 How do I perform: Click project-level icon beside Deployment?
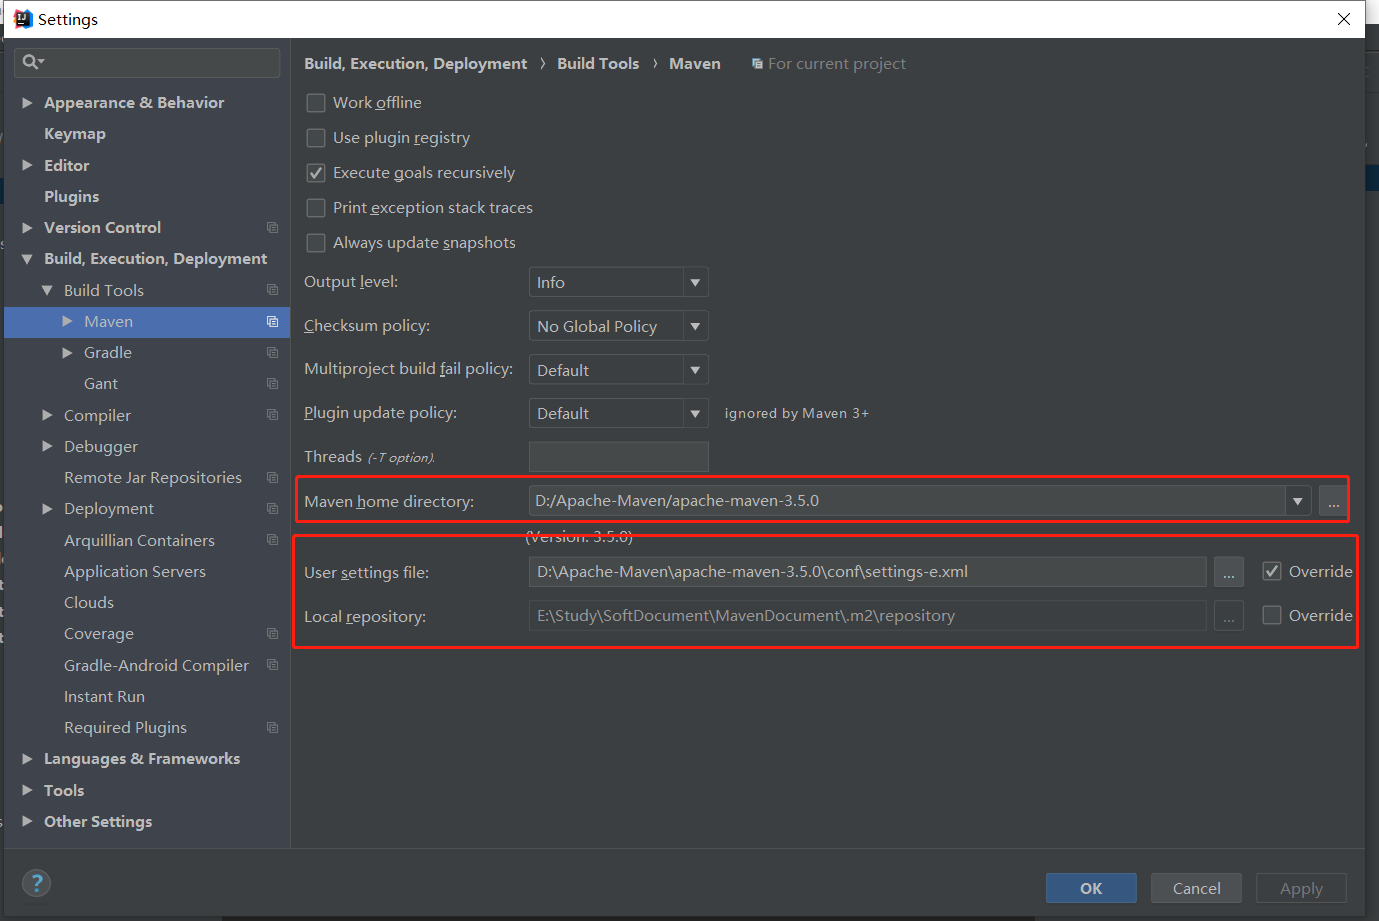[x=272, y=509]
